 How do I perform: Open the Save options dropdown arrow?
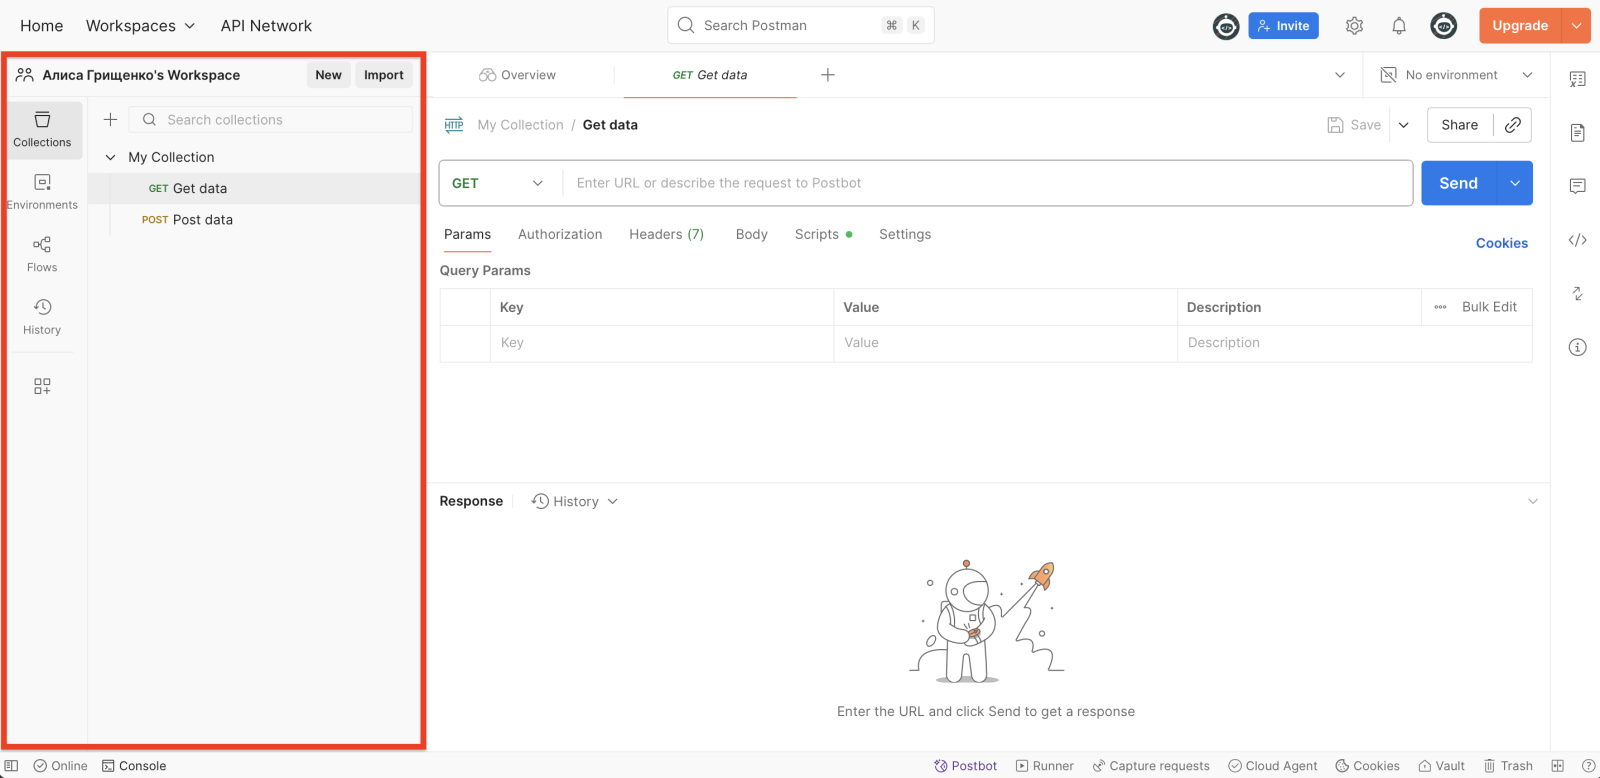point(1403,125)
